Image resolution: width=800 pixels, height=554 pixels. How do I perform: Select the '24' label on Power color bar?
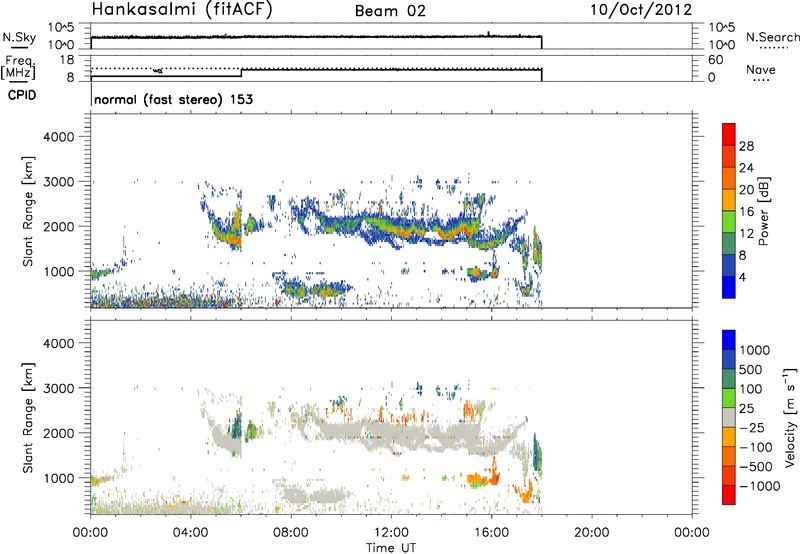(746, 168)
